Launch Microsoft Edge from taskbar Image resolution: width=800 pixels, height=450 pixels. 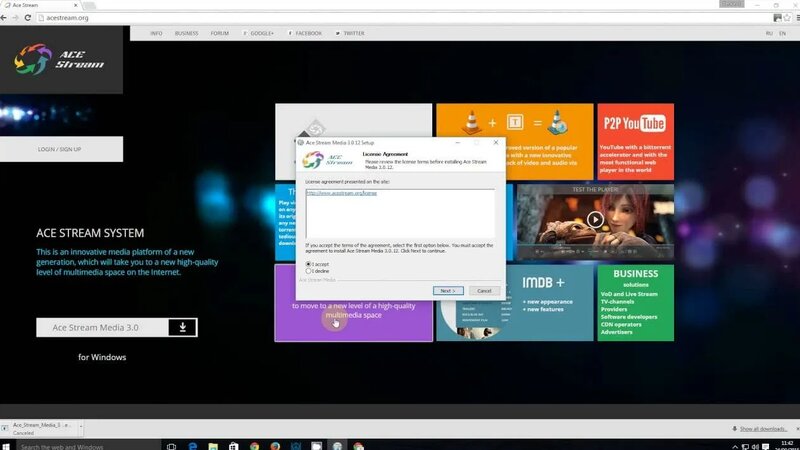tap(192, 446)
